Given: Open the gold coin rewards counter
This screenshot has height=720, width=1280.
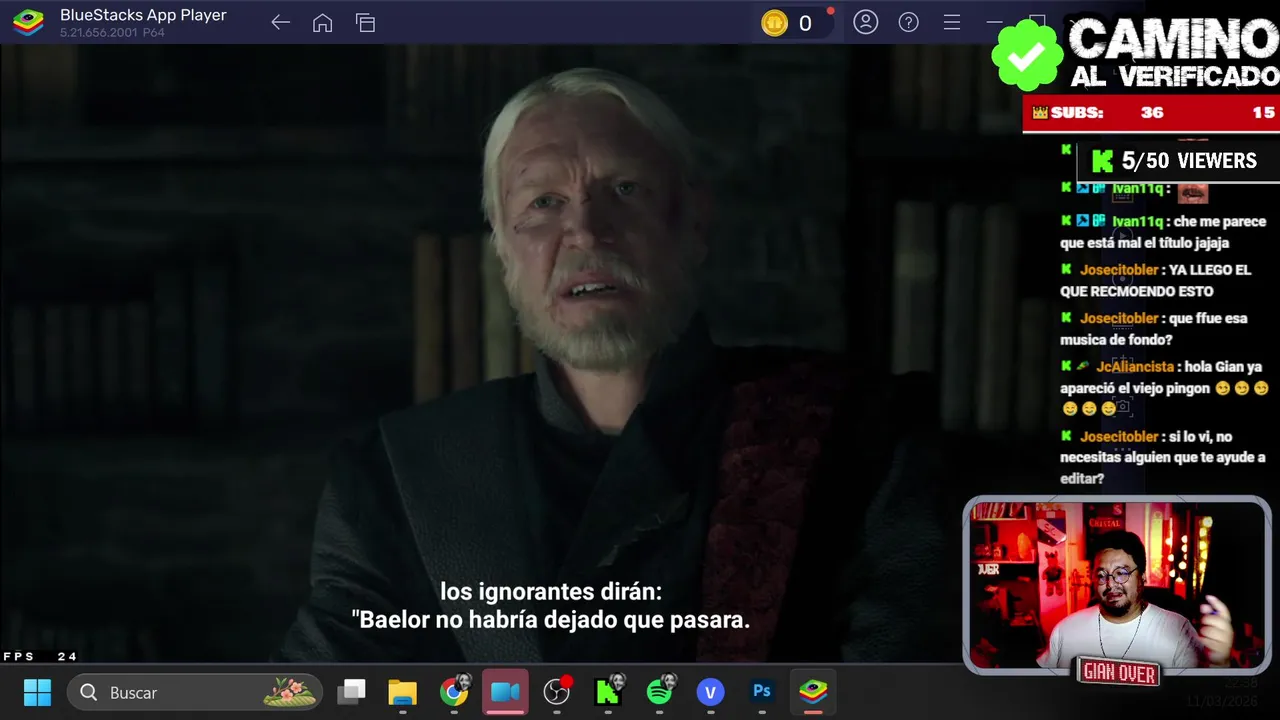Looking at the screenshot, I should [790, 23].
